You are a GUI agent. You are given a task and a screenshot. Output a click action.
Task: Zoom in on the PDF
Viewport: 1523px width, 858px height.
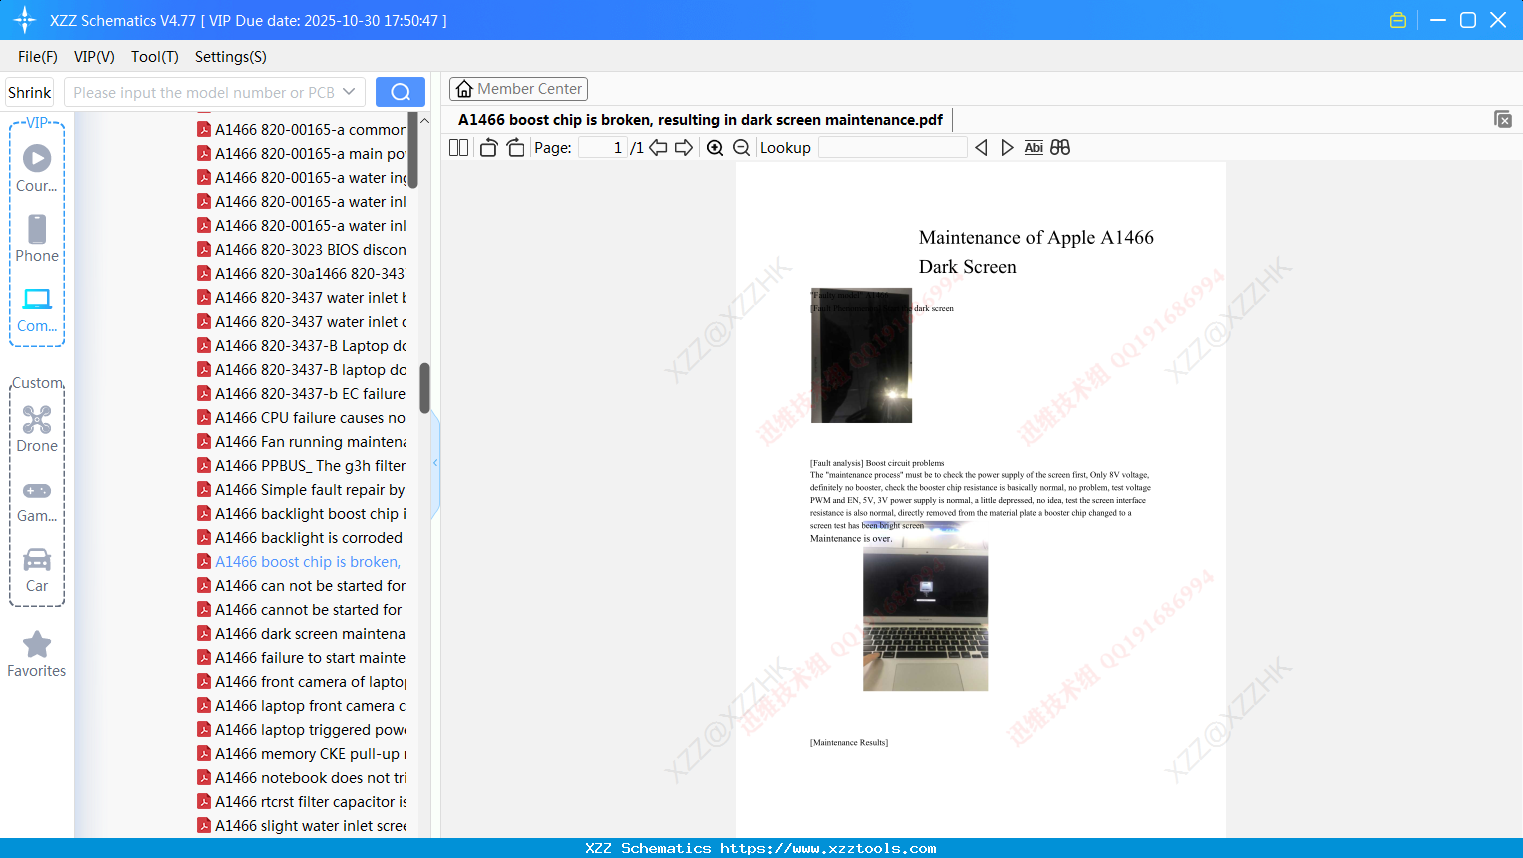(715, 148)
